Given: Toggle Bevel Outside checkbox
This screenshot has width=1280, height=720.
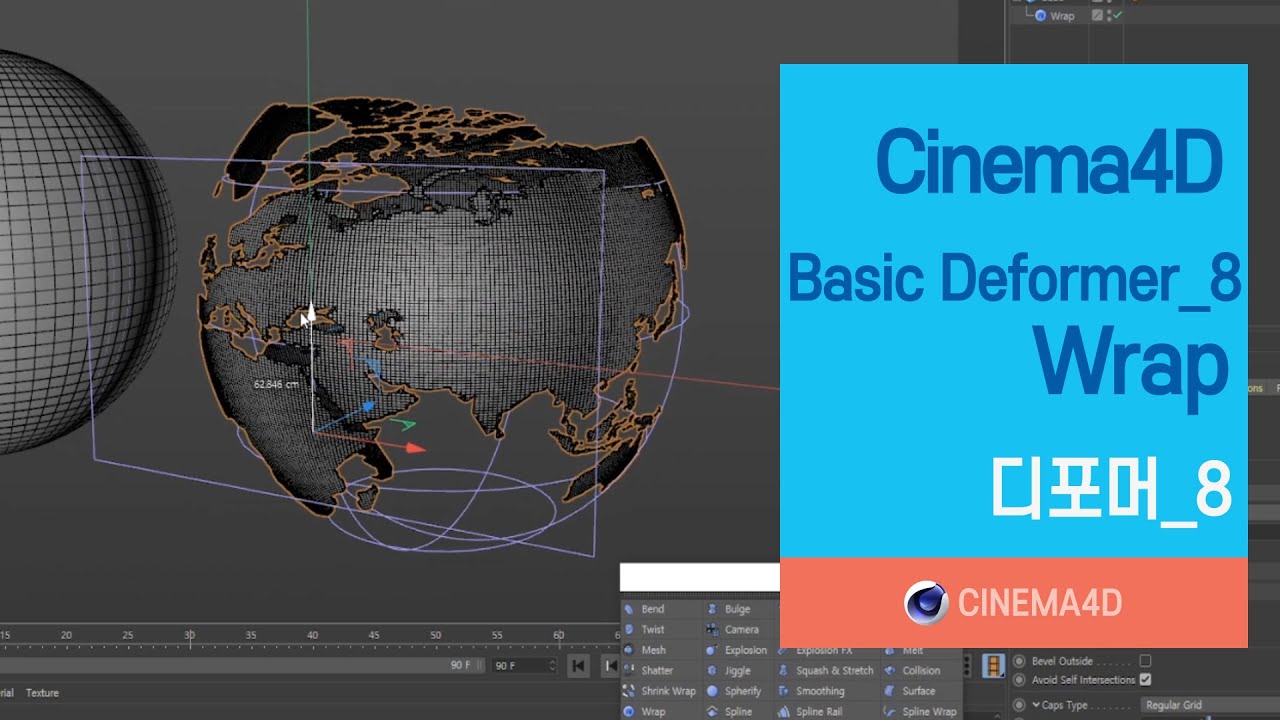Looking at the screenshot, I should (x=1145, y=661).
